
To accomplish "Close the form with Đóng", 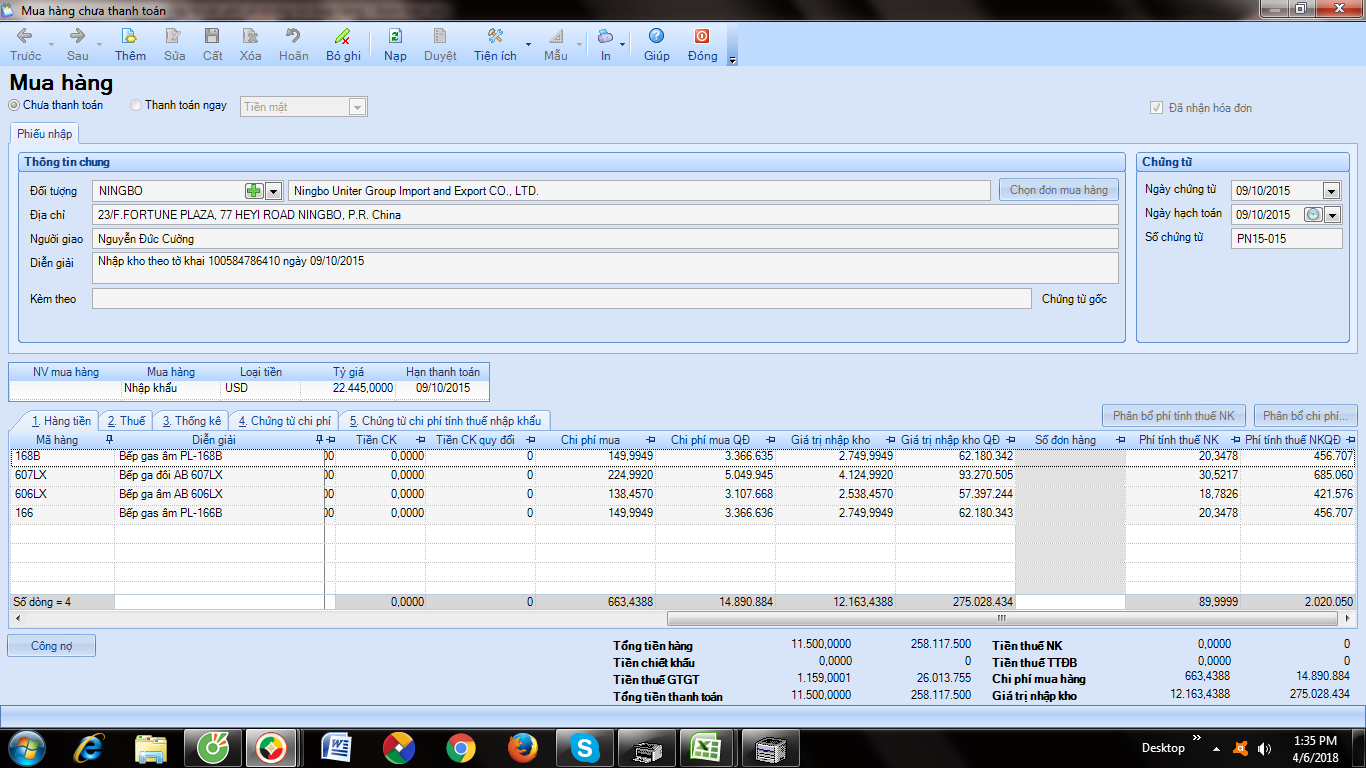I will click(702, 44).
